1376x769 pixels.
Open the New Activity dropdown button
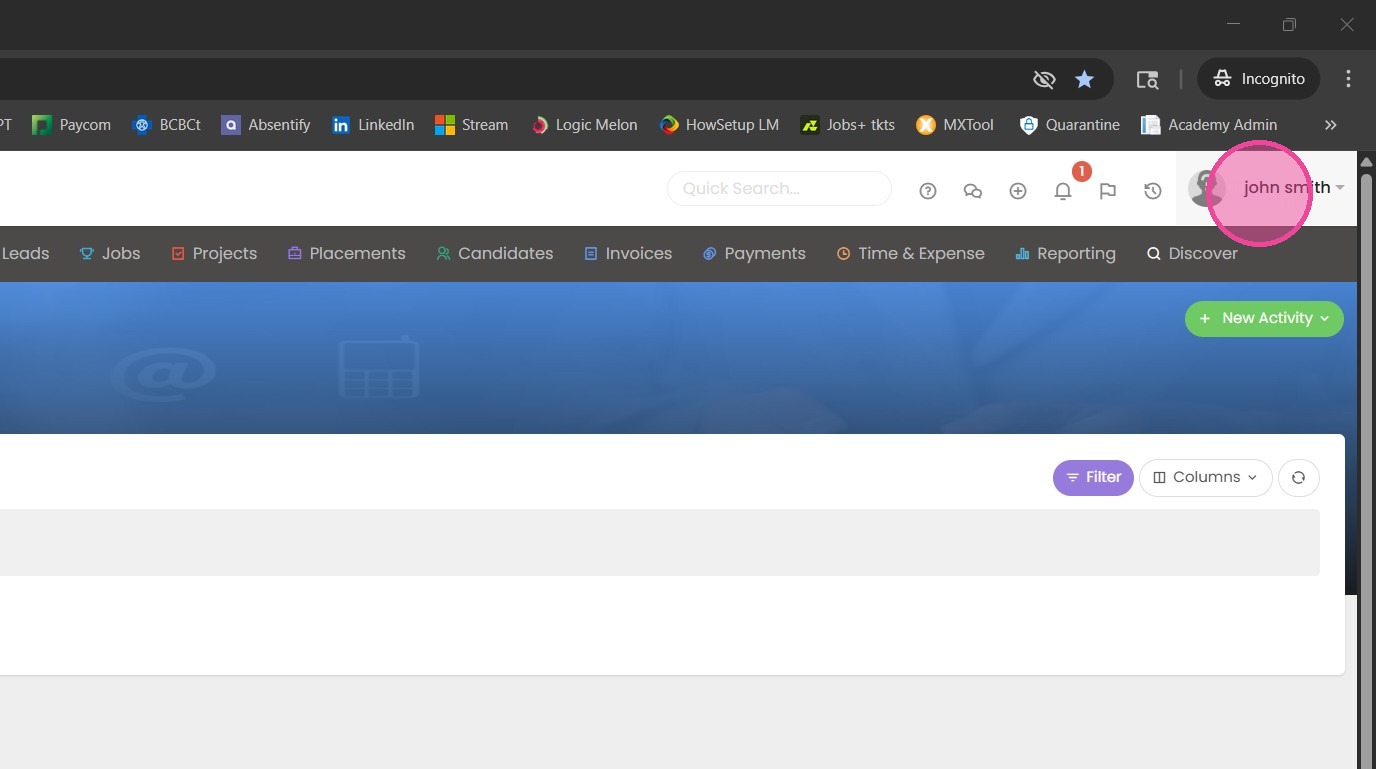[x=1264, y=318]
